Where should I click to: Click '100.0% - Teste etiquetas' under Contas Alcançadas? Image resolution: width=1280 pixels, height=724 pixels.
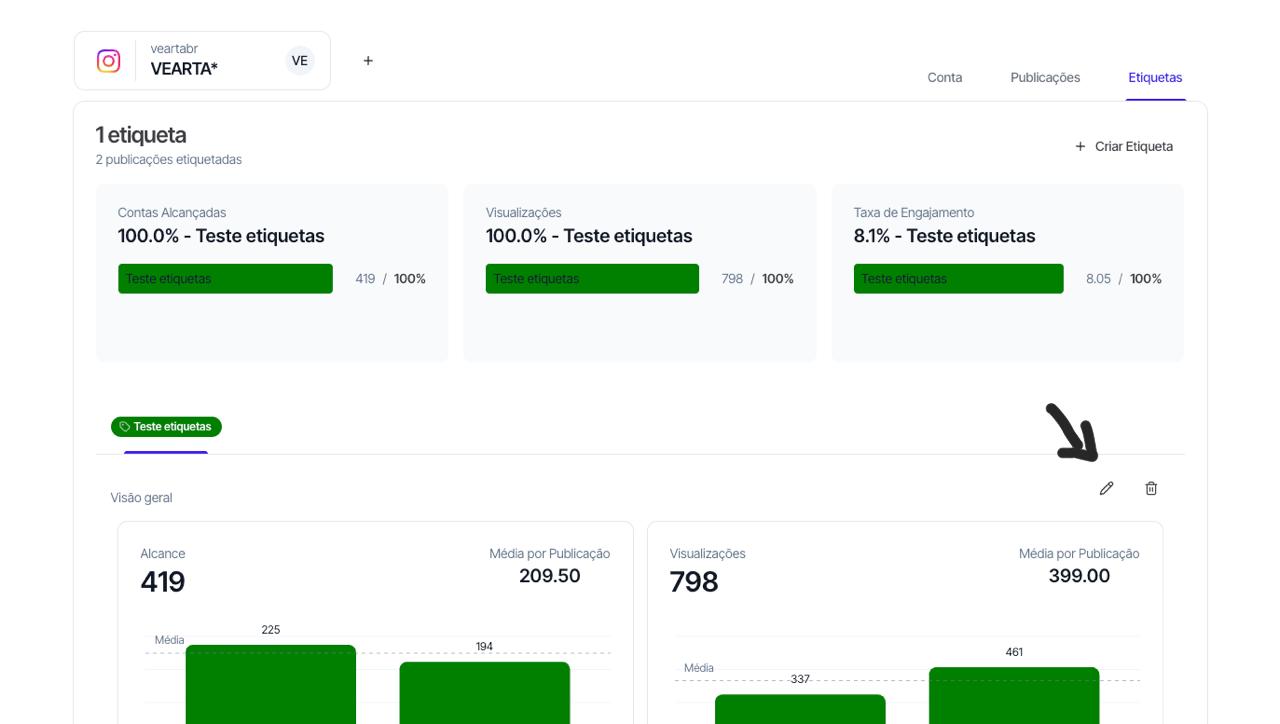pyautogui.click(x=221, y=236)
